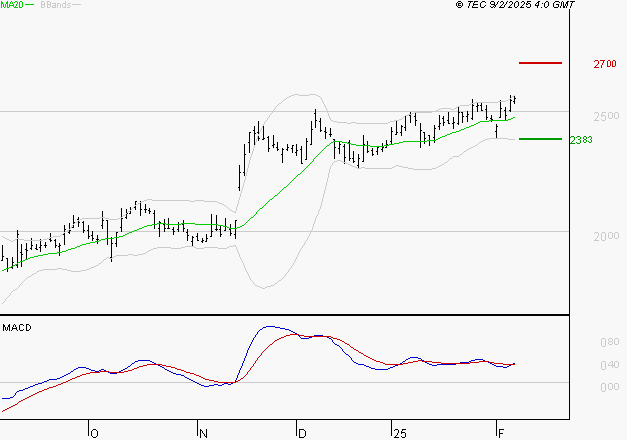Click the 040 MACD axis value
This screenshot has width=627, height=440.
610,365
